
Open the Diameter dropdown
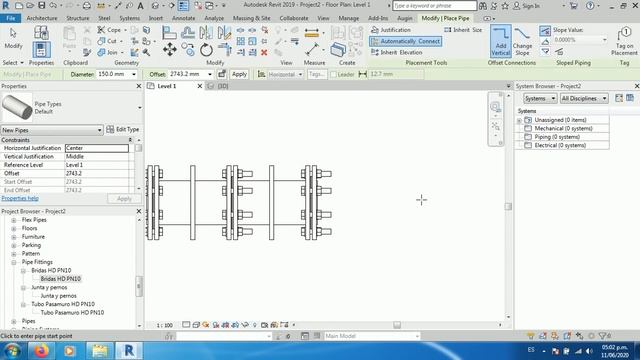tap(133, 74)
